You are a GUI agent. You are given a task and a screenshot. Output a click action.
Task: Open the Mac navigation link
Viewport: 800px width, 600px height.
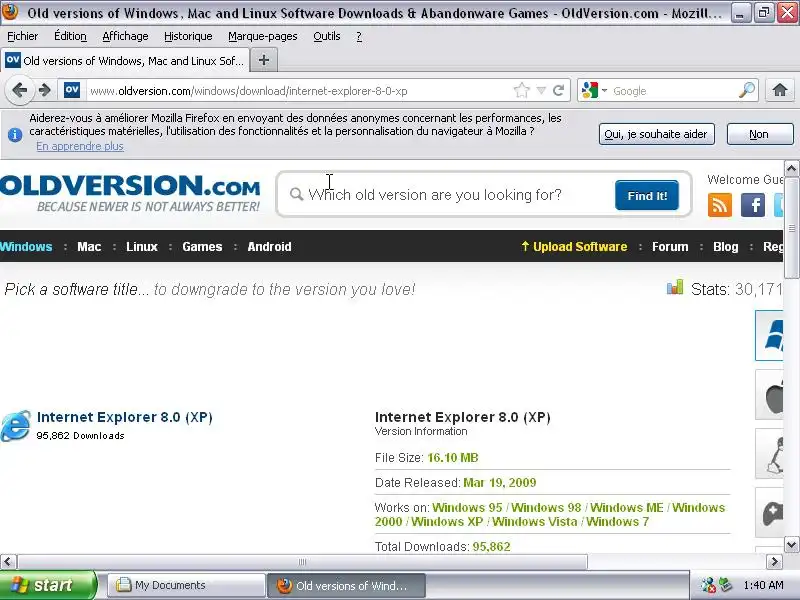pos(89,246)
